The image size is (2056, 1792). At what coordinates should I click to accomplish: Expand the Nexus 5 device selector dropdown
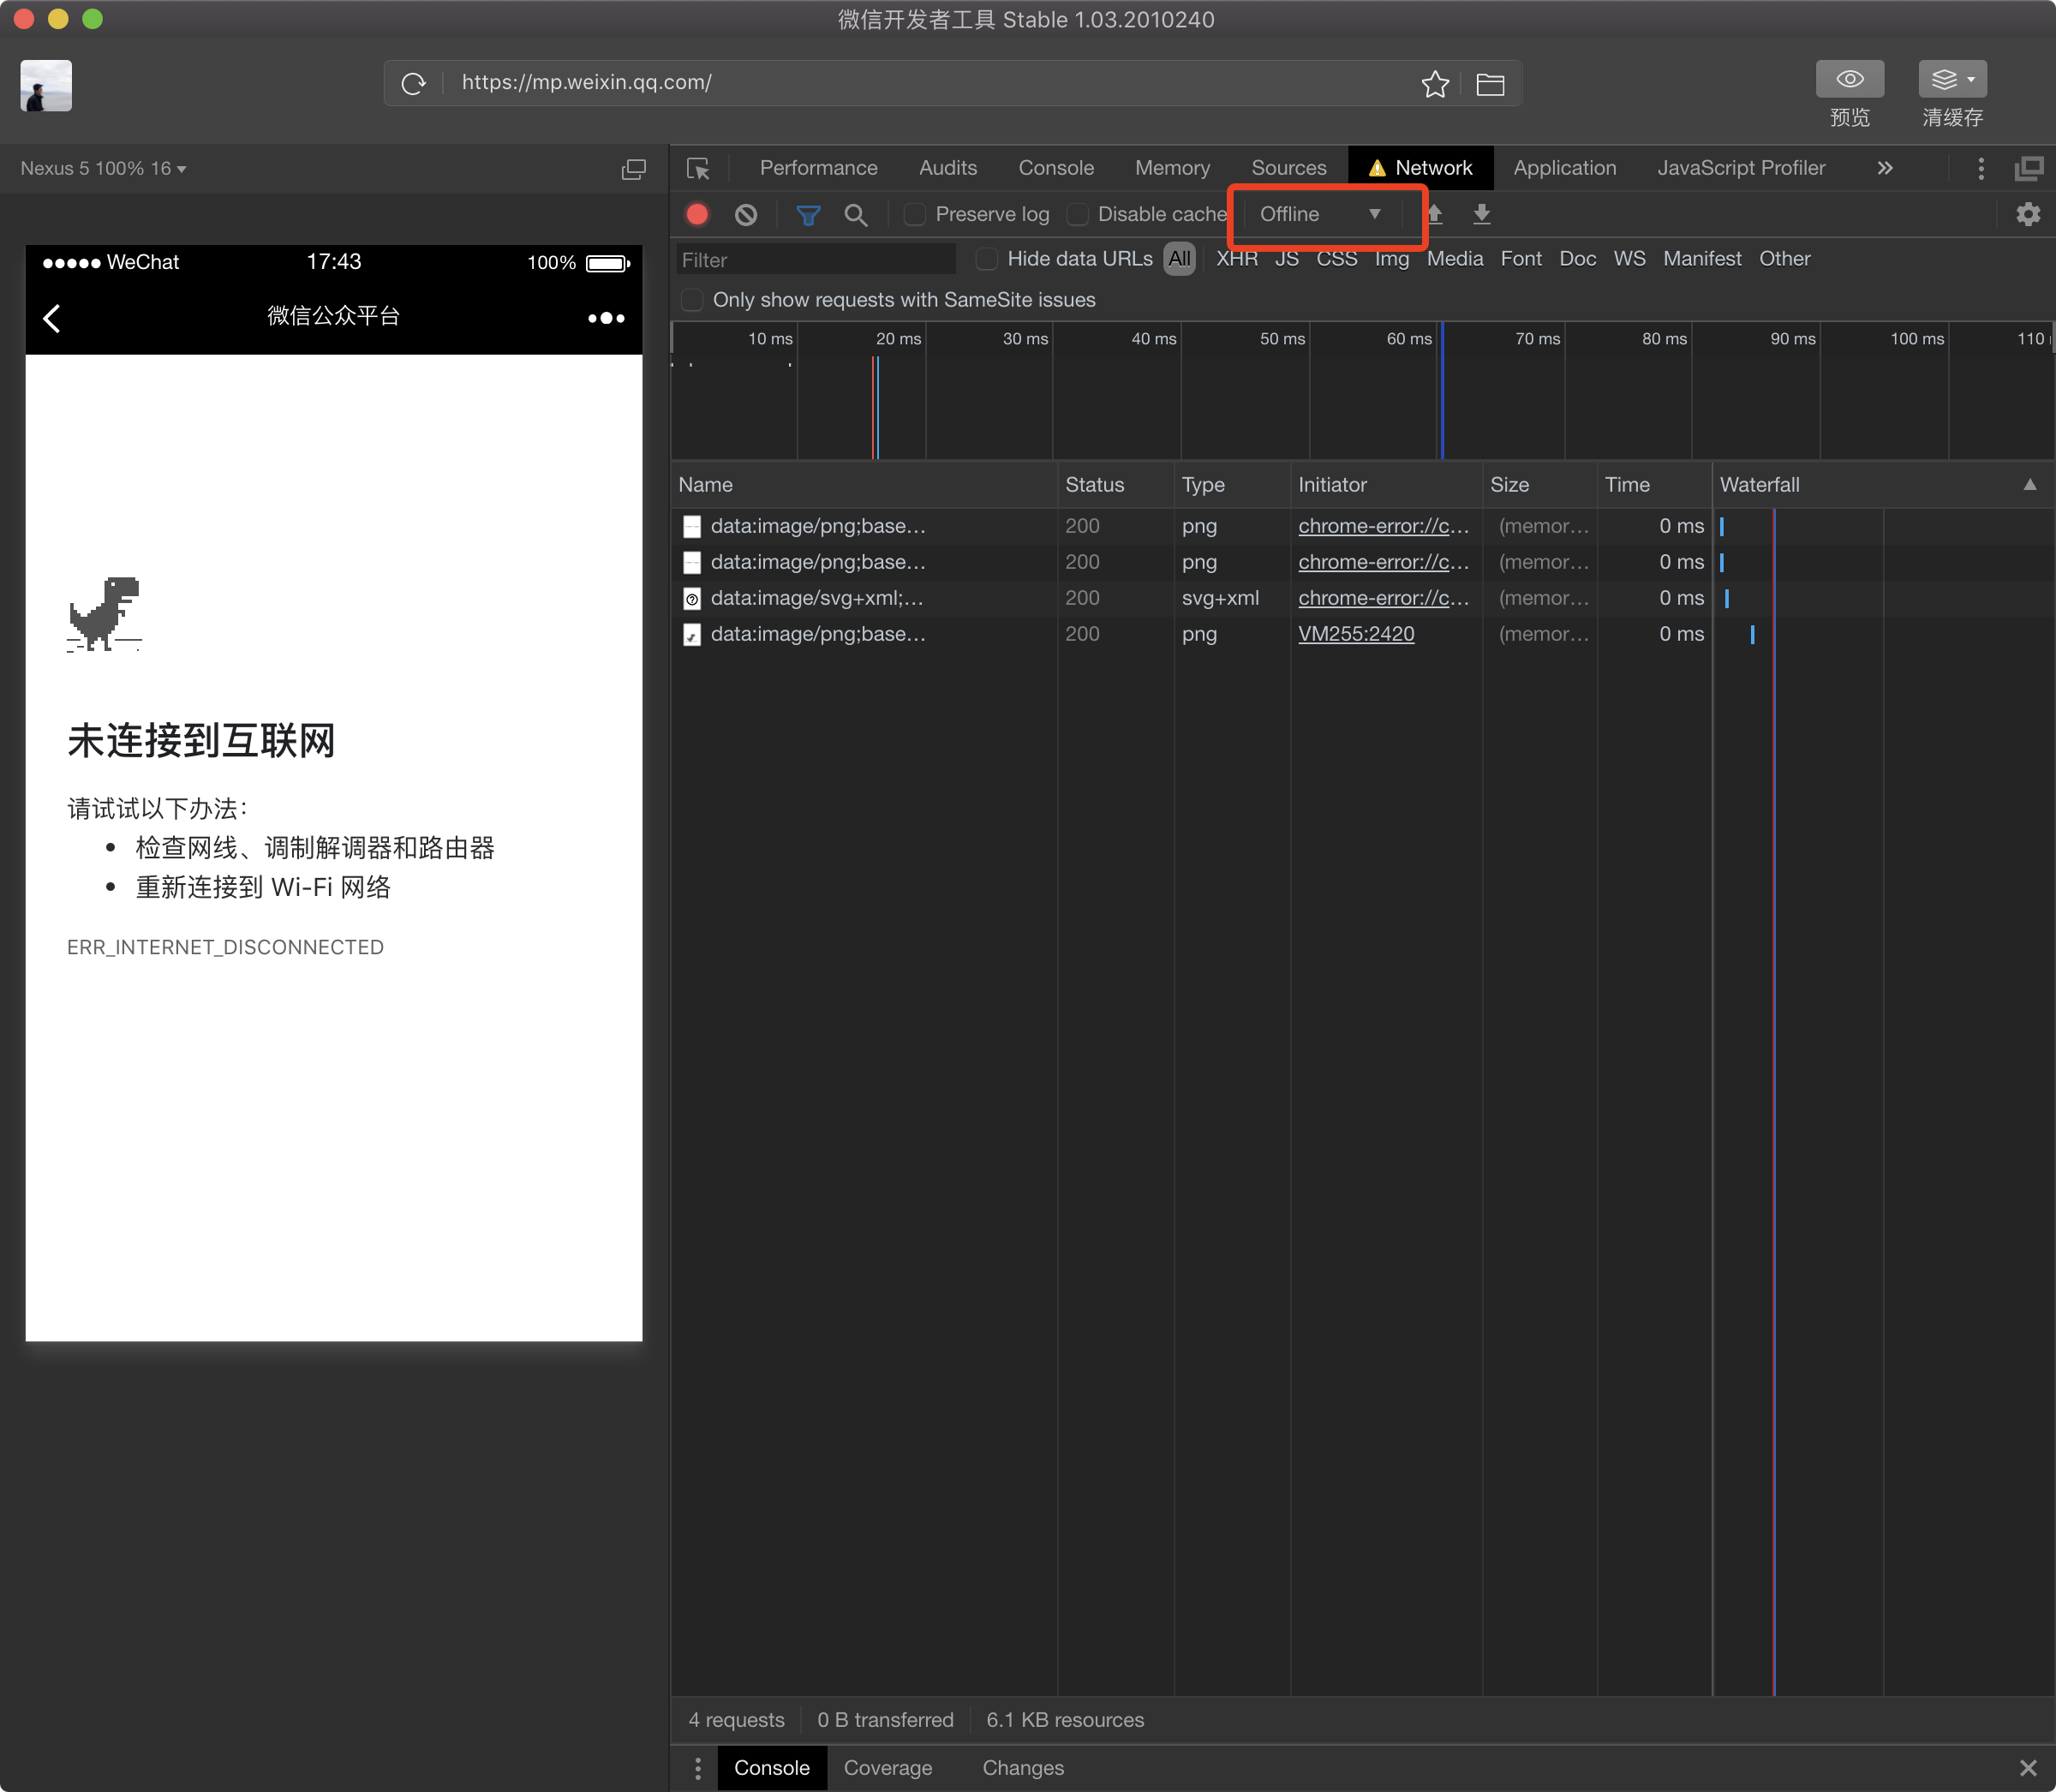[x=104, y=169]
